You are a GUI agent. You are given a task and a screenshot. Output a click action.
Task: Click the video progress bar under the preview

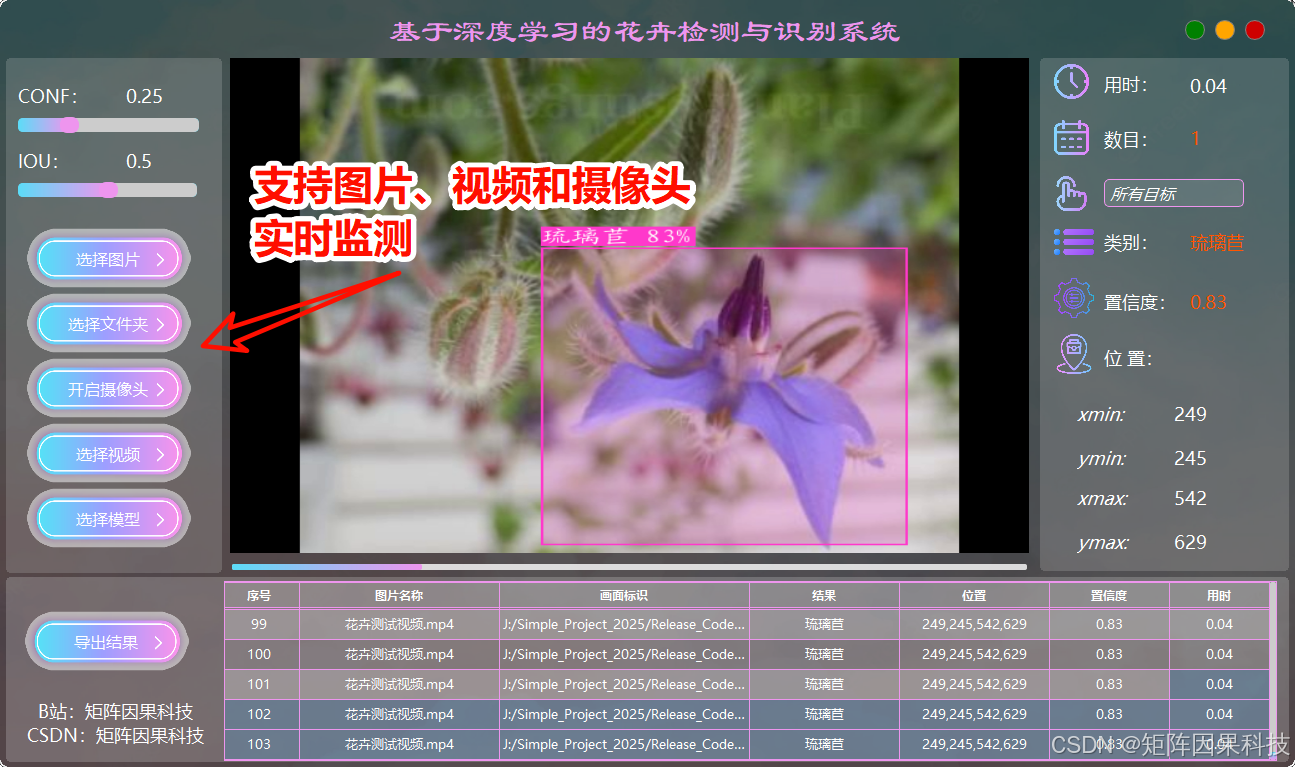(x=629, y=567)
